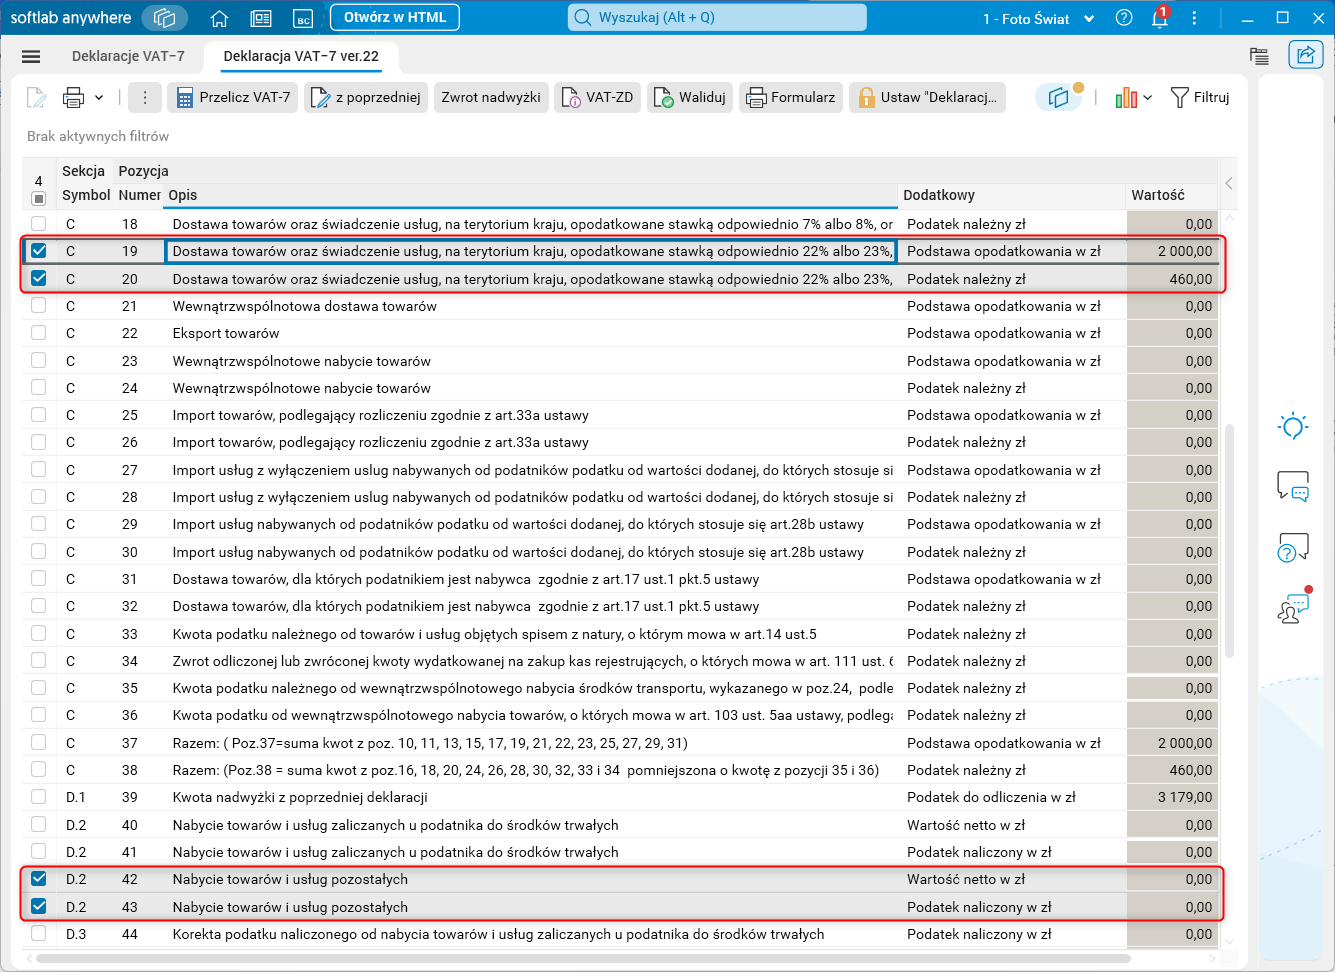The width and height of the screenshot is (1335, 972).
Task: Click the BC icon in the top bar
Action: 303,18
